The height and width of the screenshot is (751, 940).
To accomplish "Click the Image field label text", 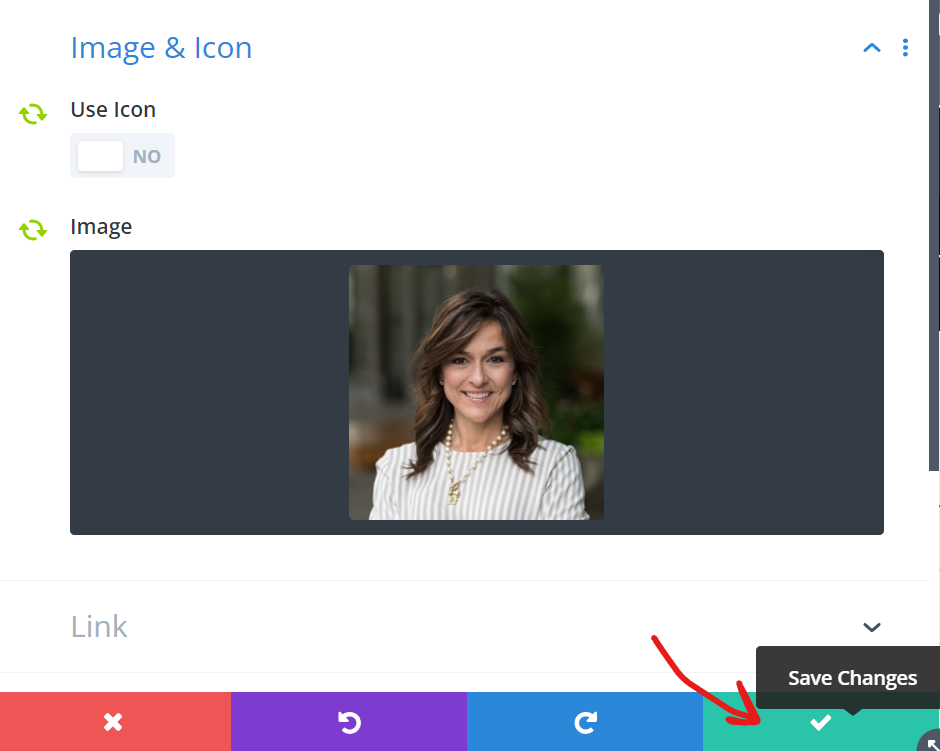I will pos(101,227).
